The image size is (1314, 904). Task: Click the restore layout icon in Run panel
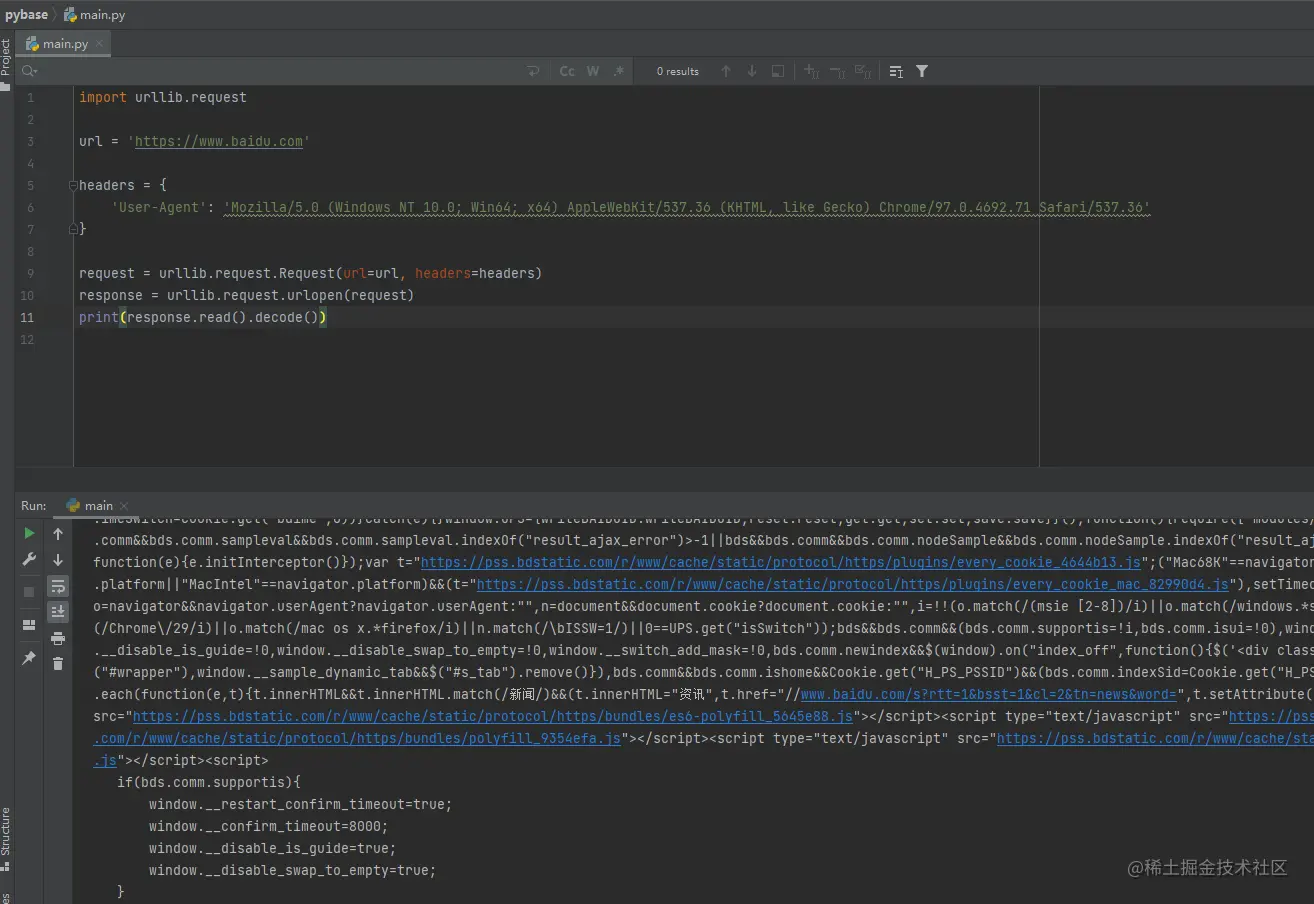[29, 625]
